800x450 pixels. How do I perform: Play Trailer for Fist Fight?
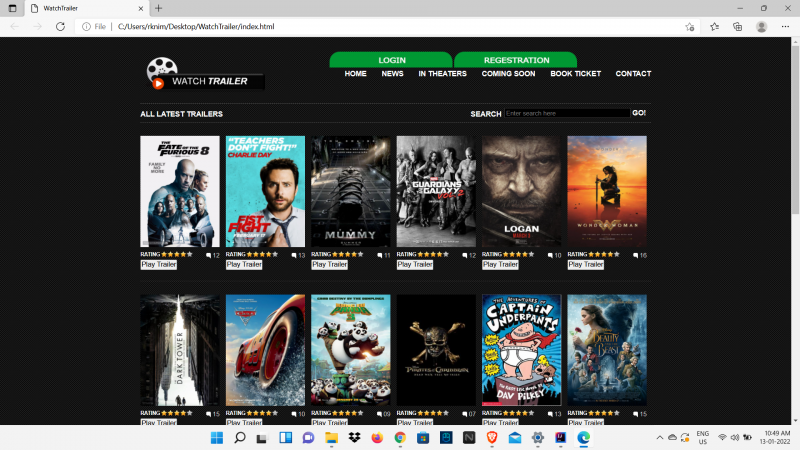tap(244, 265)
